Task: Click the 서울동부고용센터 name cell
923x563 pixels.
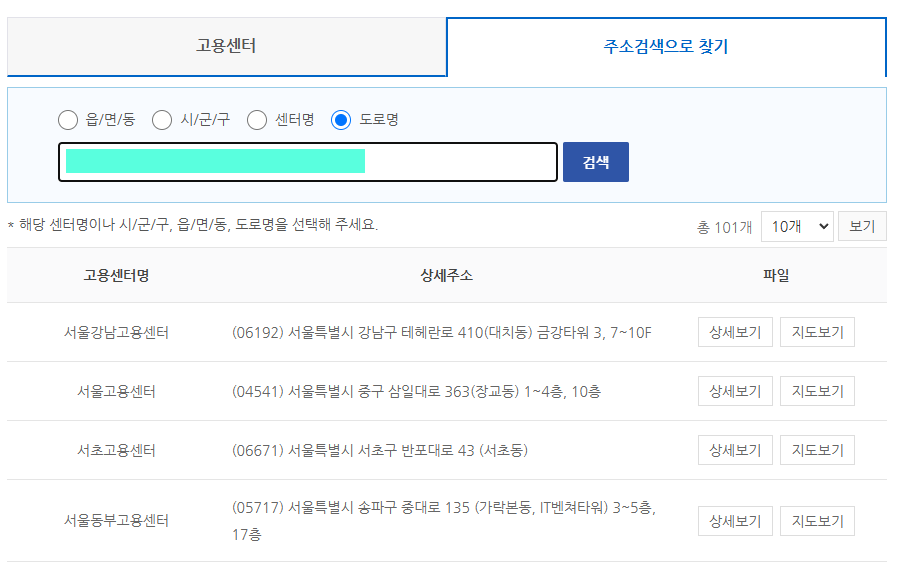Action: tap(117, 521)
